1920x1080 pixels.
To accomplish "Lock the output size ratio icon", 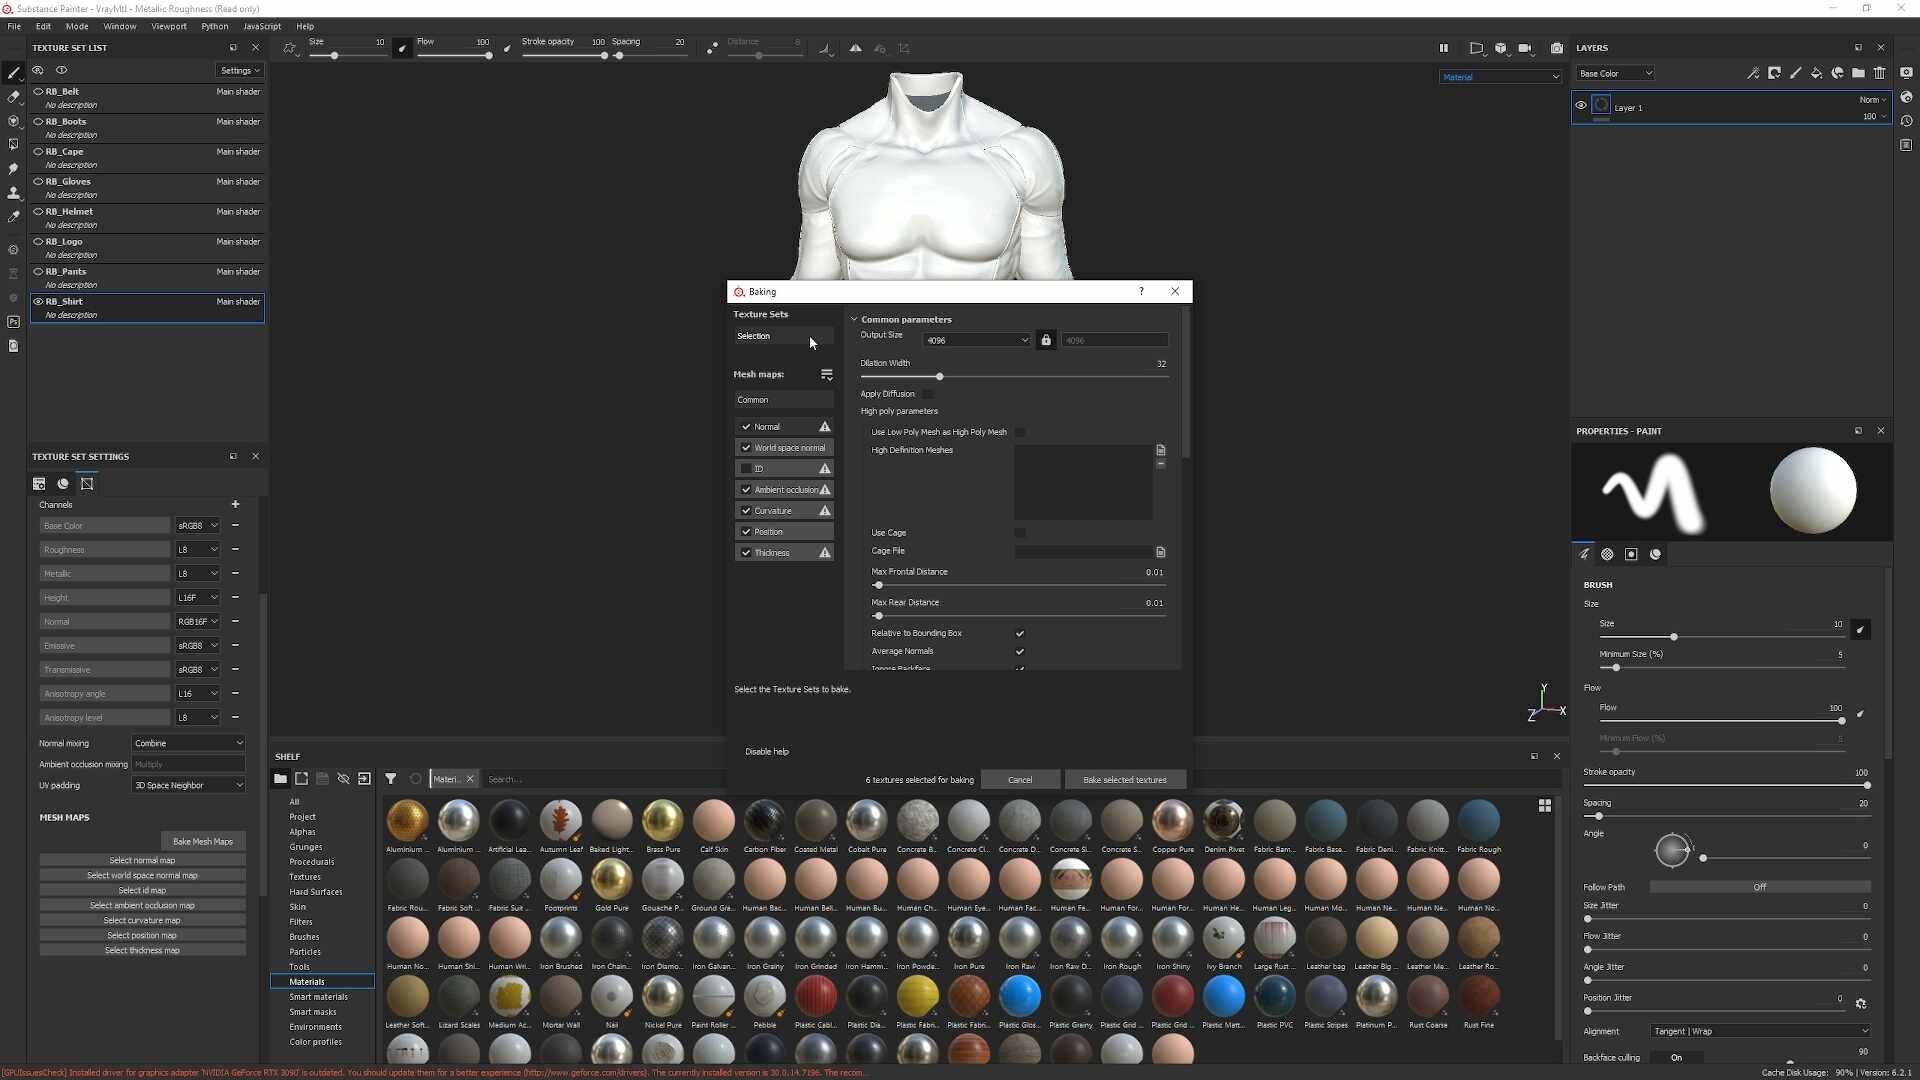I will coord(1046,340).
